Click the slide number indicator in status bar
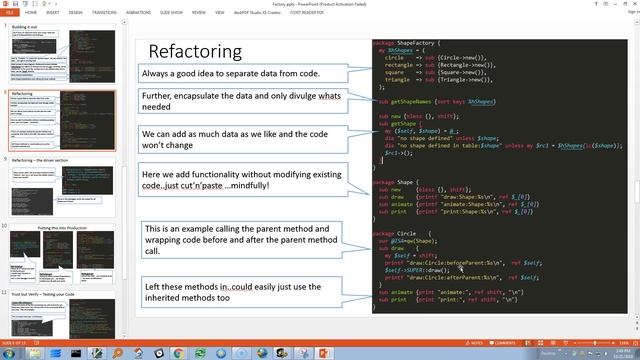 14,343
